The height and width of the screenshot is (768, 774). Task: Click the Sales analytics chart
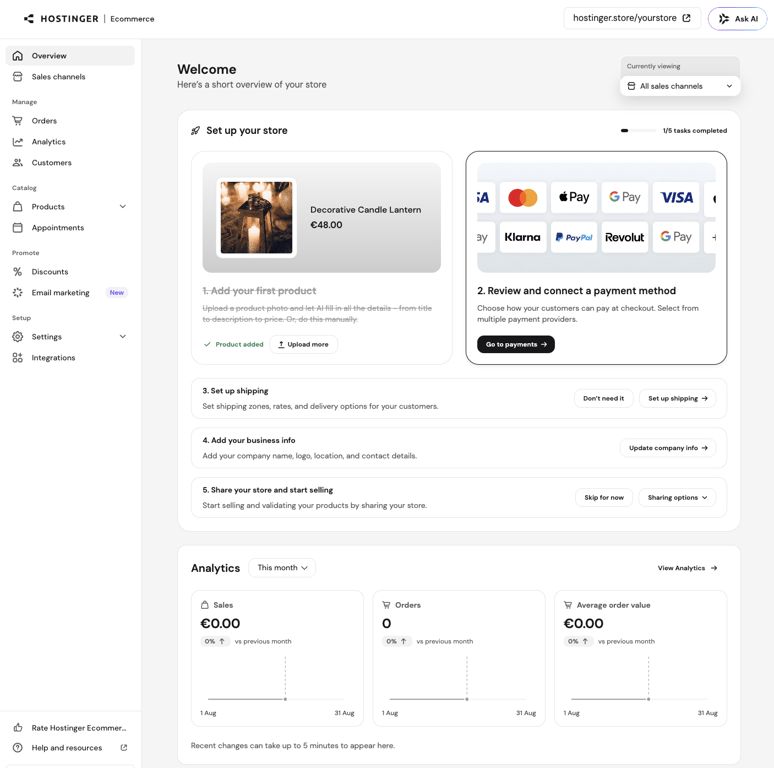277,680
